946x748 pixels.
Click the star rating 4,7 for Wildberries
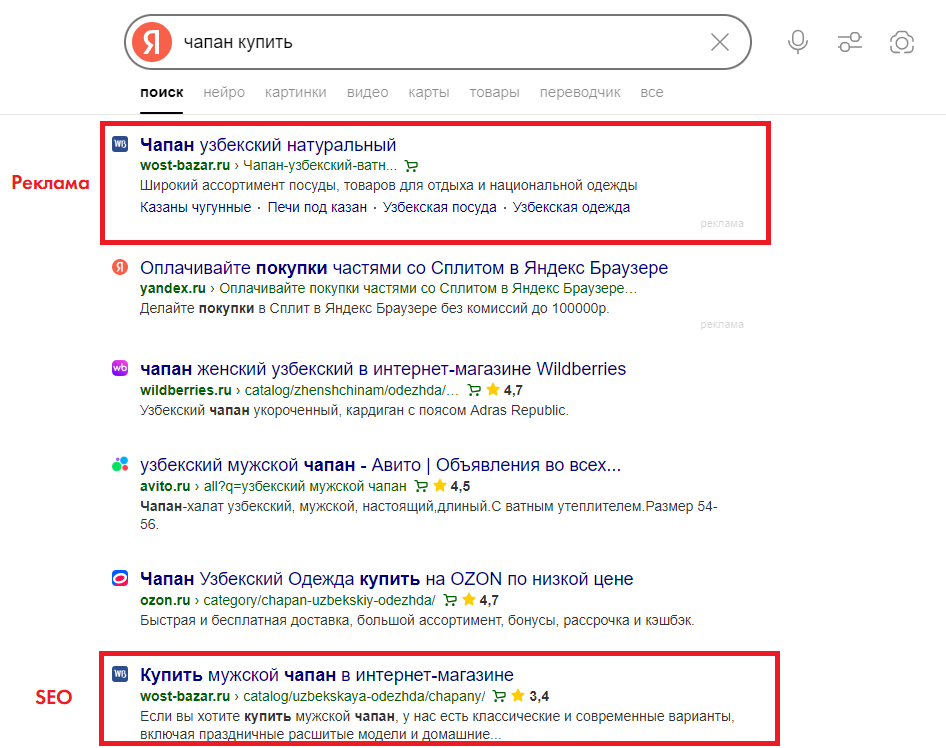click(504, 390)
